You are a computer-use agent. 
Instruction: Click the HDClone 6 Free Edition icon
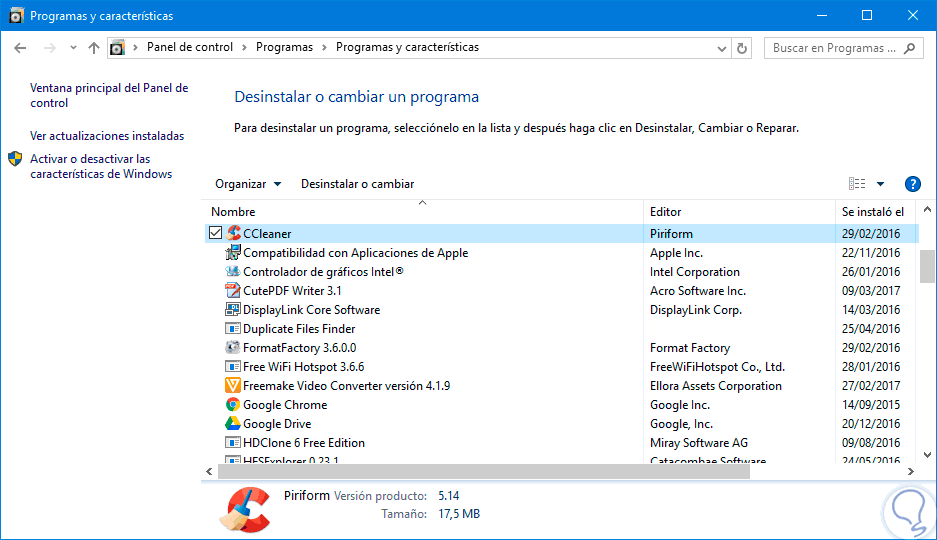[x=233, y=443]
